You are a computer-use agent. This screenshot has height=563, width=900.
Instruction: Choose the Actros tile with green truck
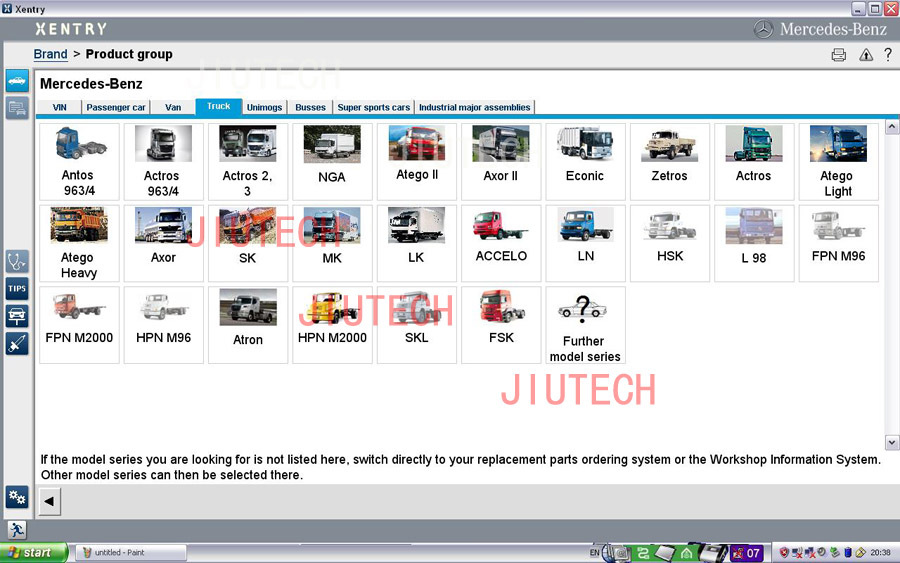[x=754, y=162]
